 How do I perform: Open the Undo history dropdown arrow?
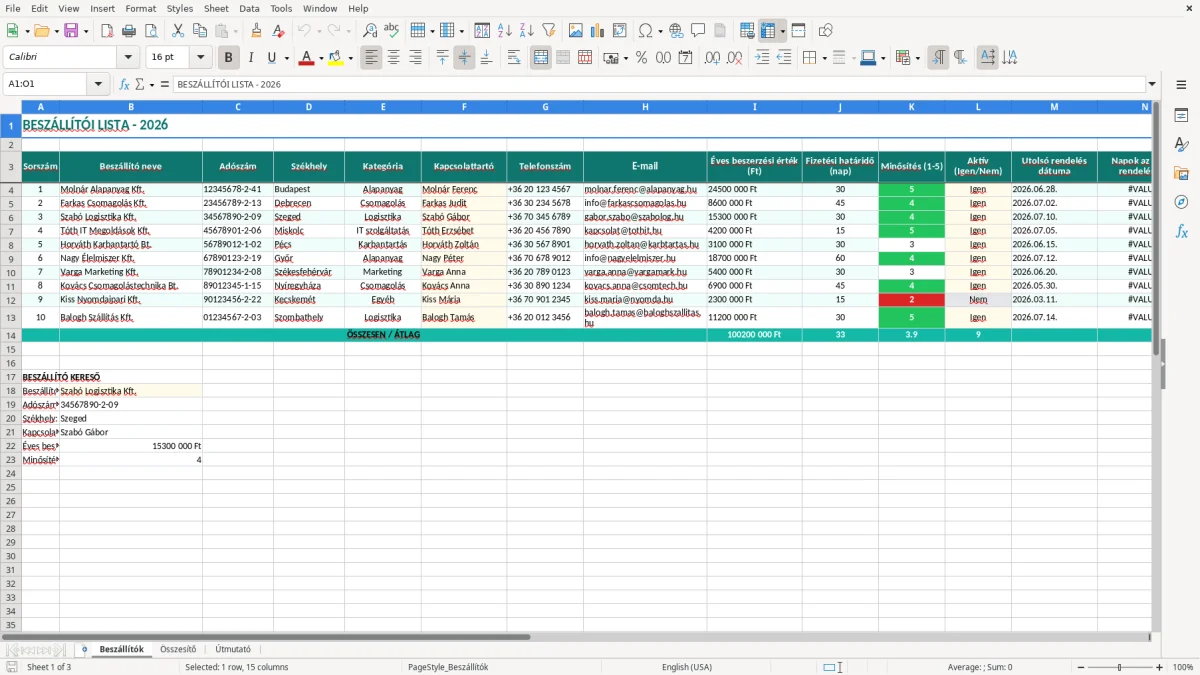click(x=318, y=31)
